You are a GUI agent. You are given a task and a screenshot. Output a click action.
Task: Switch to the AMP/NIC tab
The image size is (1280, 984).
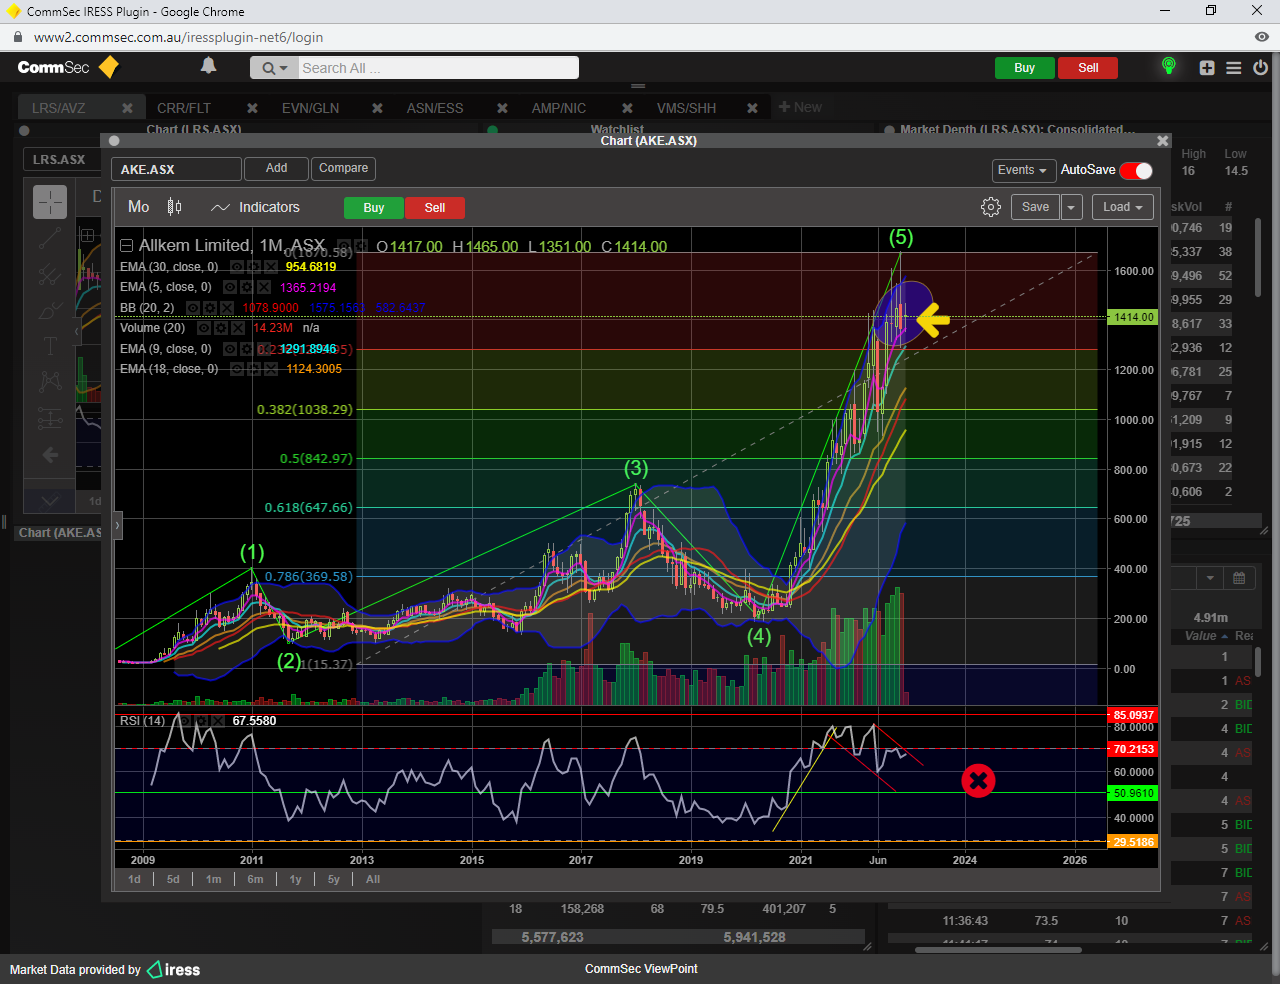tap(559, 108)
